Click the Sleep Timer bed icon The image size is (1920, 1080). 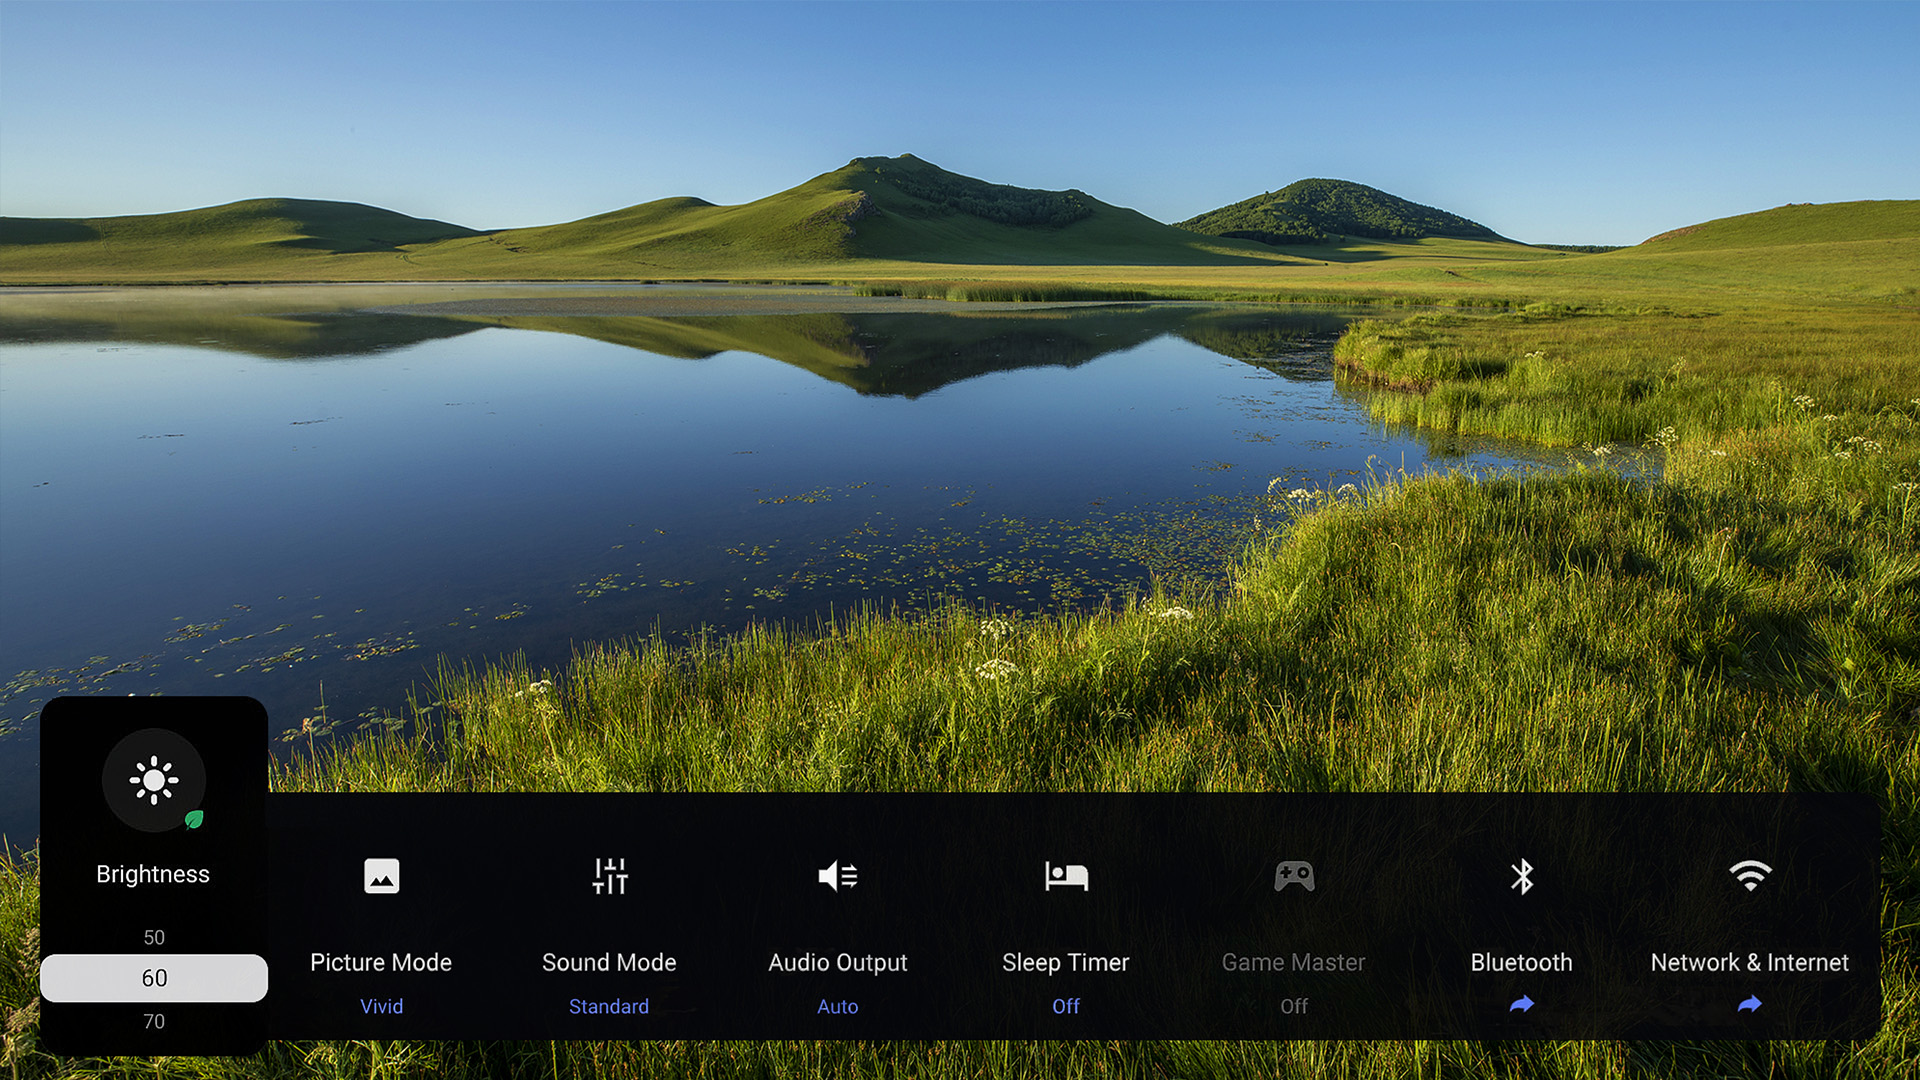click(1065, 875)
